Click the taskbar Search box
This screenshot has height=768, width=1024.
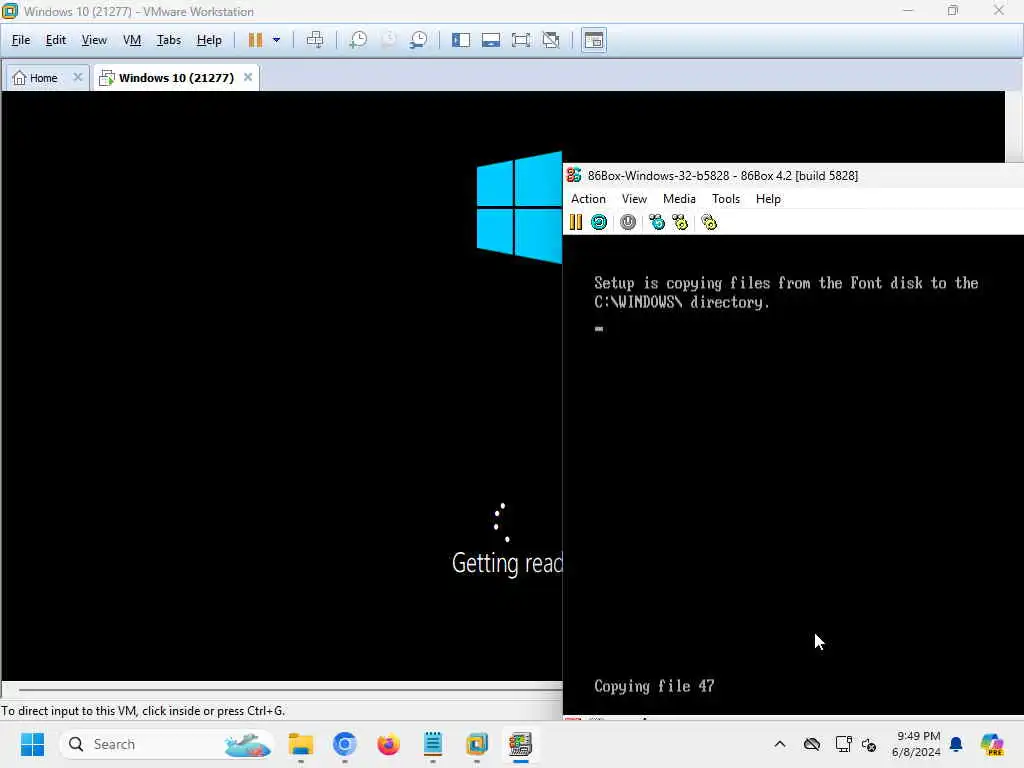pyautogui.click(x=167, y=744)
